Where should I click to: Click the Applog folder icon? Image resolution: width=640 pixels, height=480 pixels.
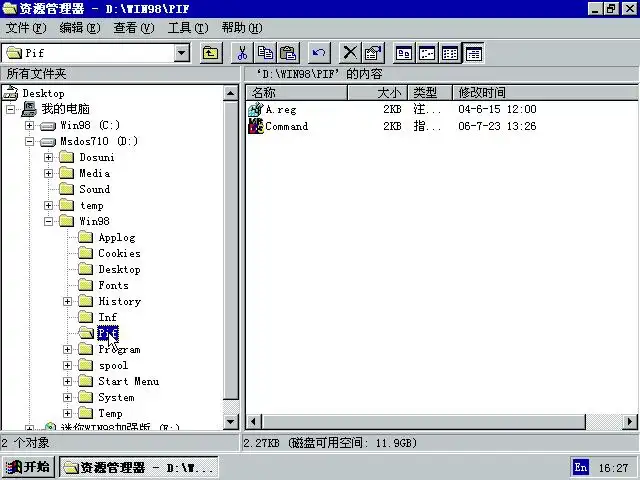click(86, 237)
